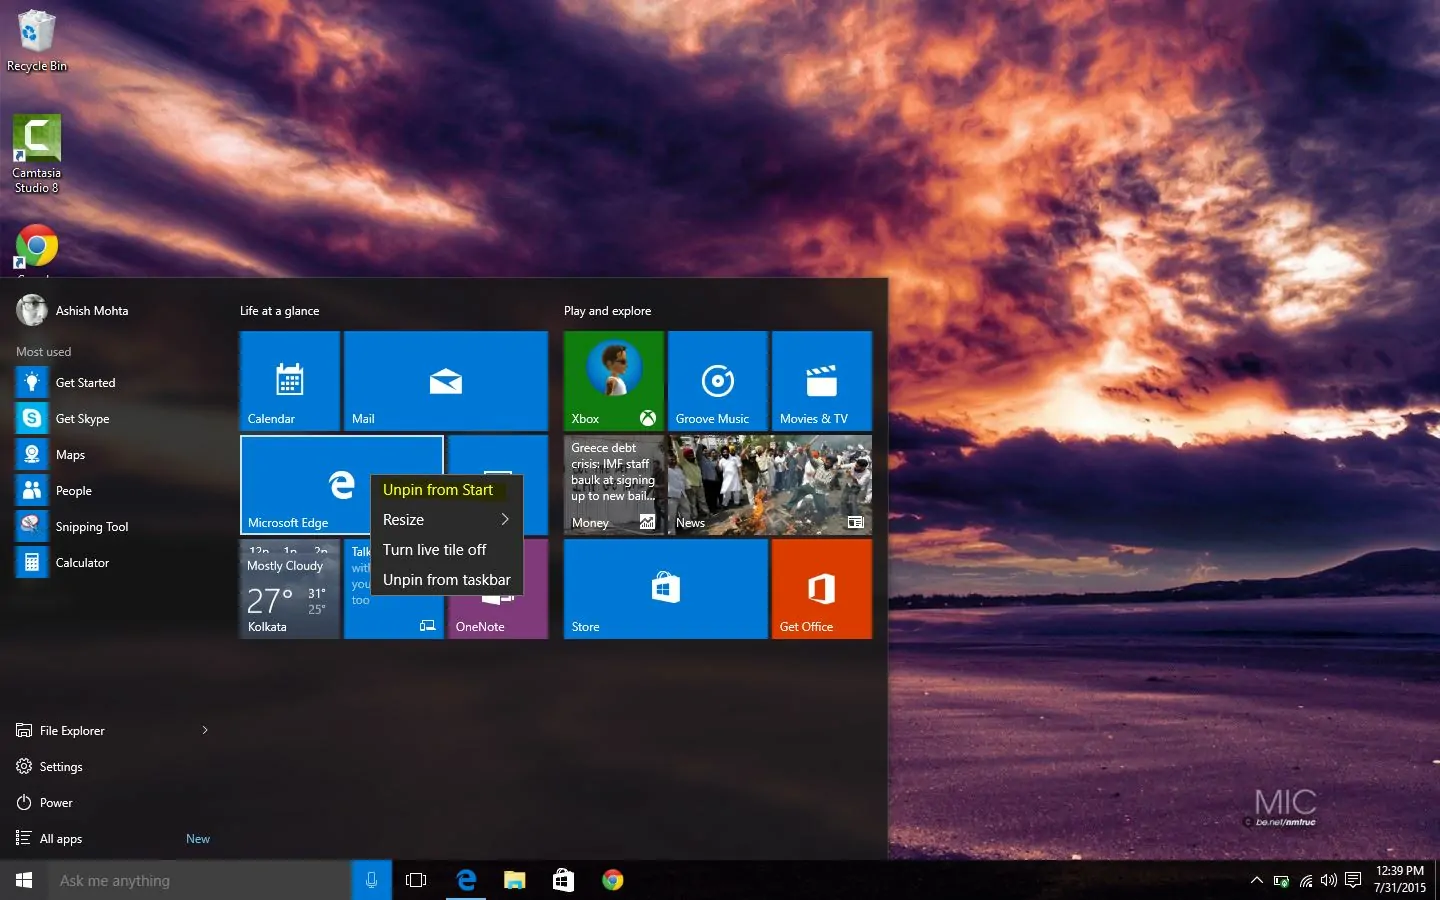This screenshot has height=900, width=1440.
Task: Select the Camtasia Studio 8 desktop icon
Action: click(x=37, y=153)
